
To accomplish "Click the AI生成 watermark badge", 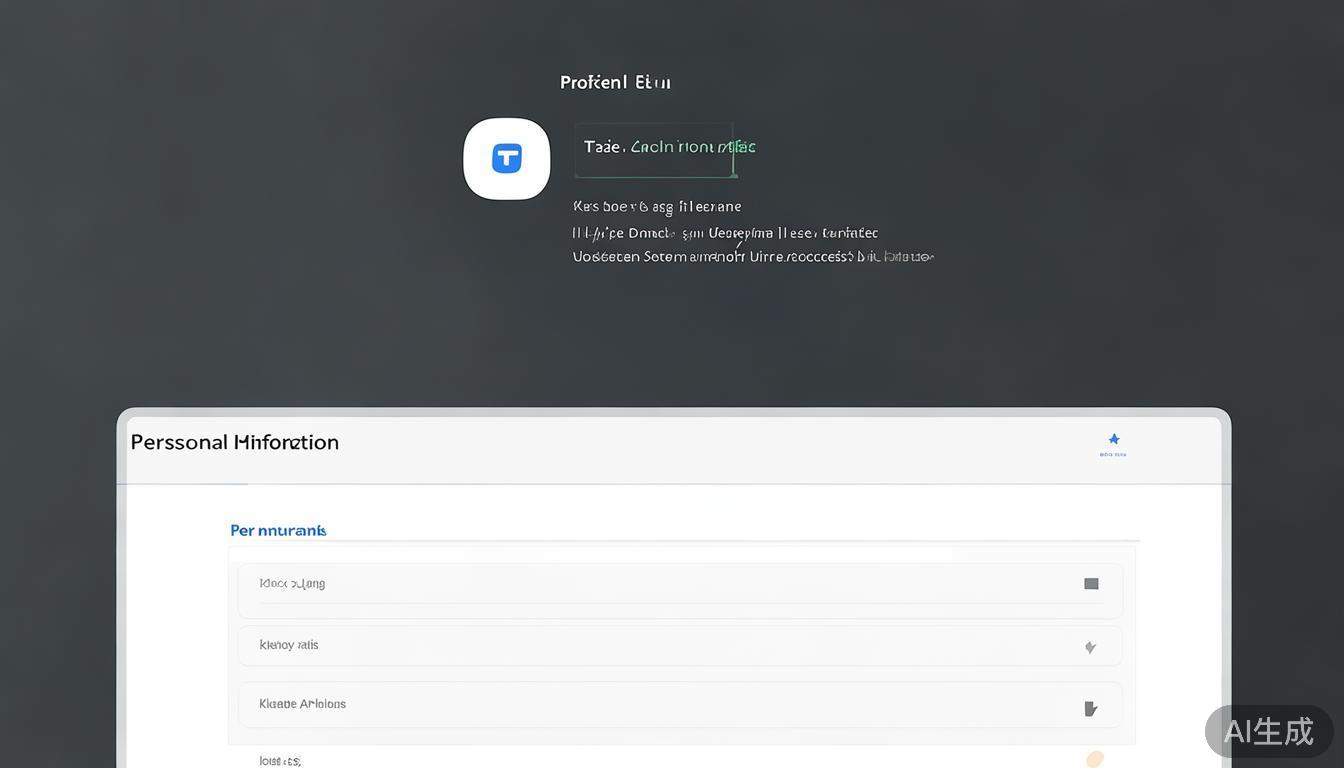I will coord(1268,731).
